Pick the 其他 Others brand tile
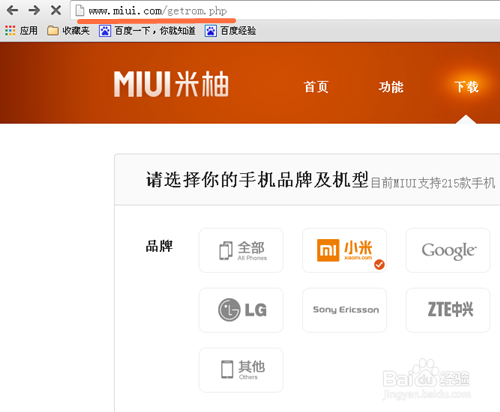Screen dimensions: 500x412 [x=241, y=370]
